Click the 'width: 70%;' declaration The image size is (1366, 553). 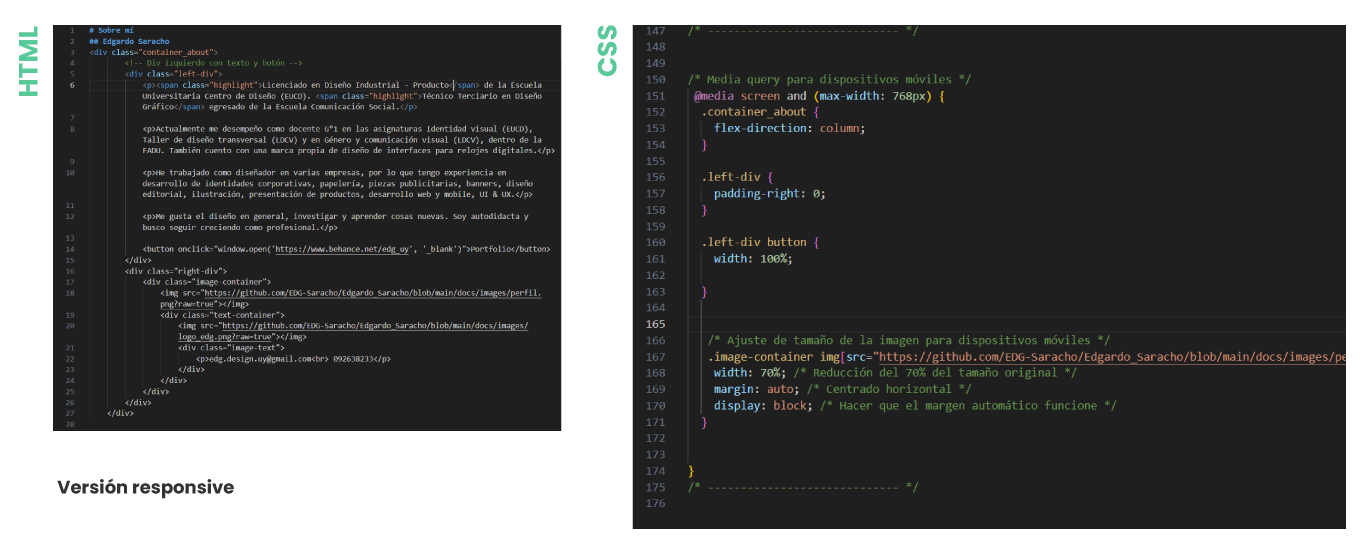tap(748, 372)
